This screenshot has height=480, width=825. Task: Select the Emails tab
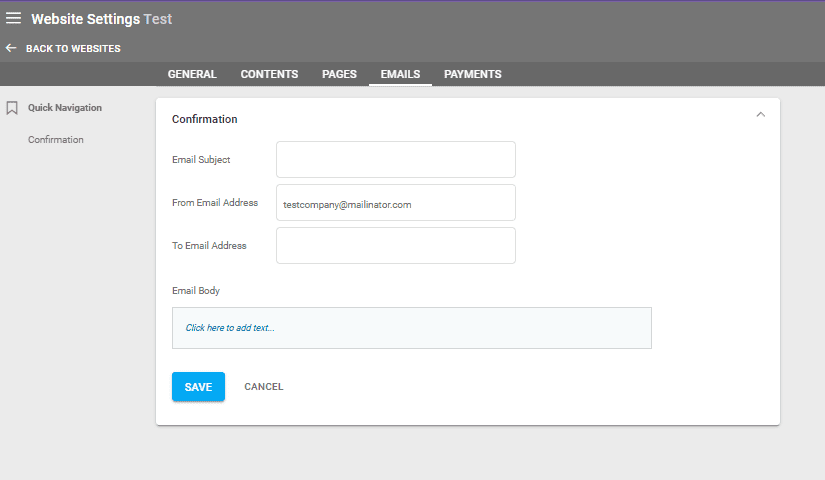click(400, 74)
